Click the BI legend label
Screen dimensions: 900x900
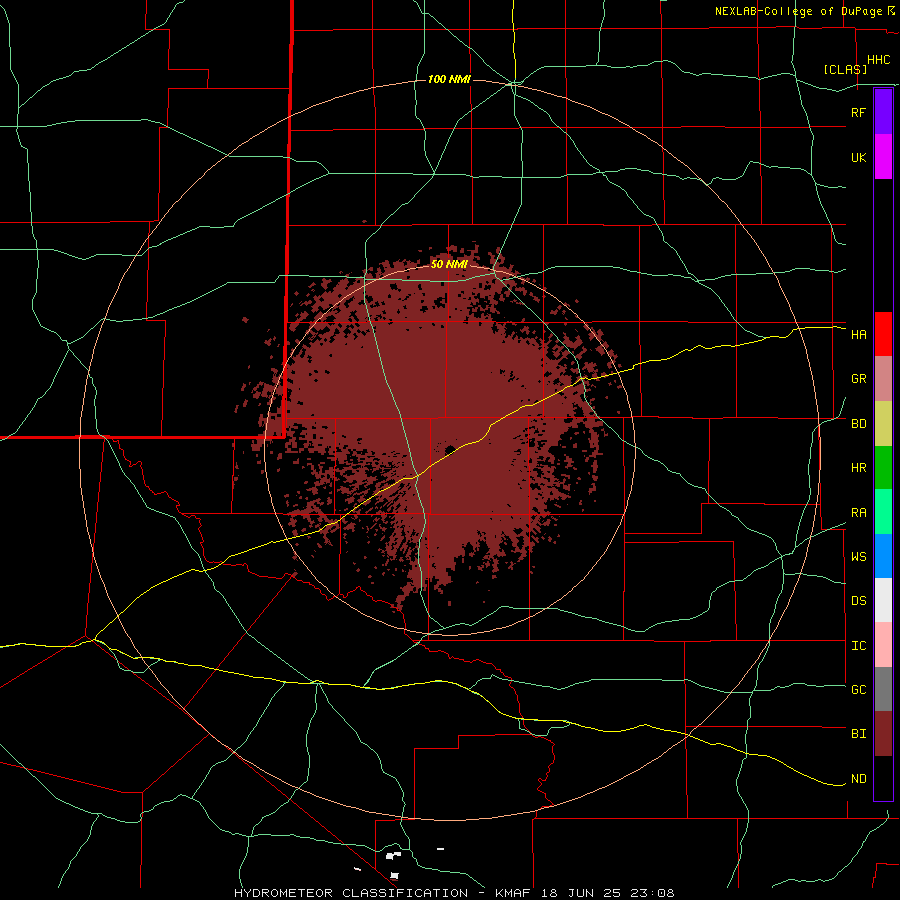pyautogui.click(x=858, y=734)
